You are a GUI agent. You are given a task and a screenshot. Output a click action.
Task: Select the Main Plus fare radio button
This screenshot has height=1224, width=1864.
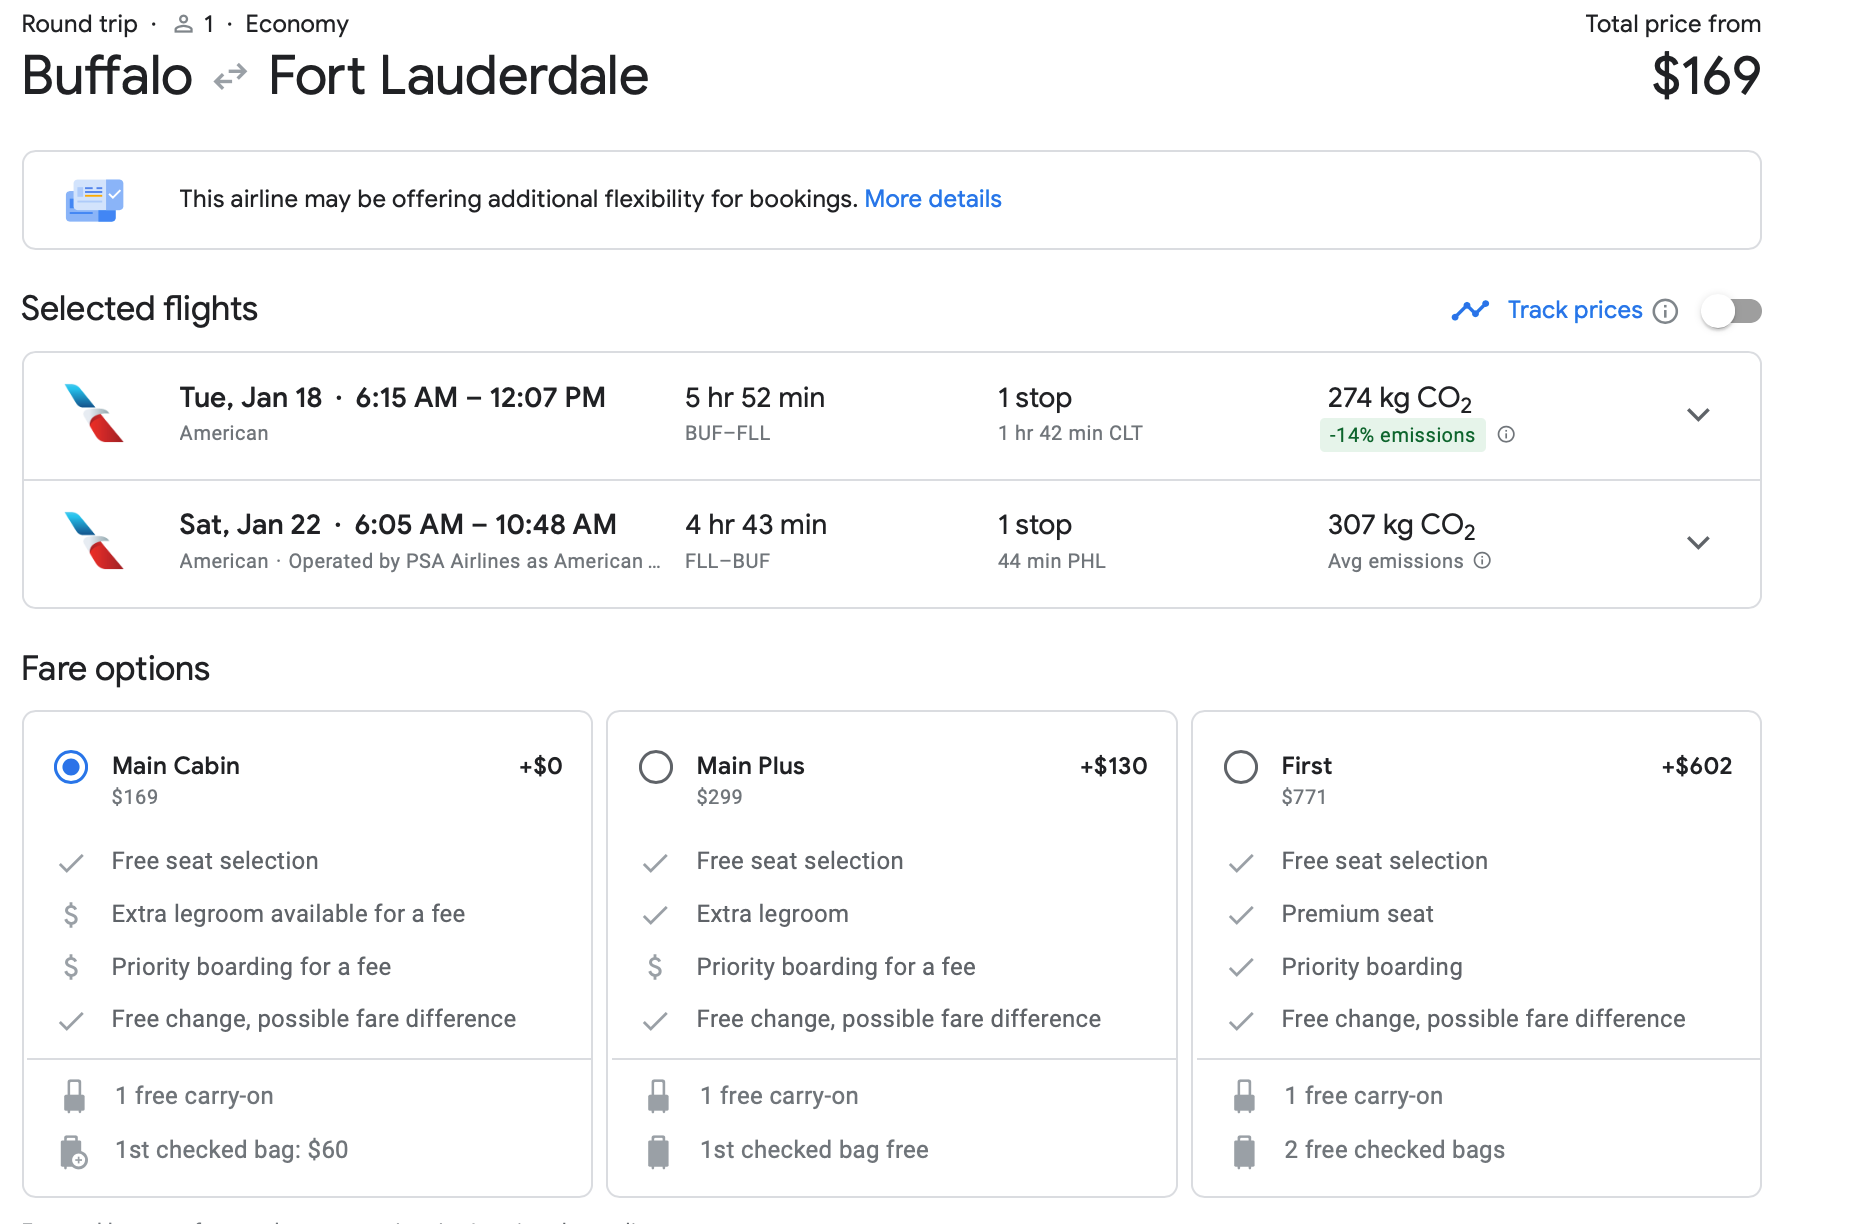tap(656, 767)
